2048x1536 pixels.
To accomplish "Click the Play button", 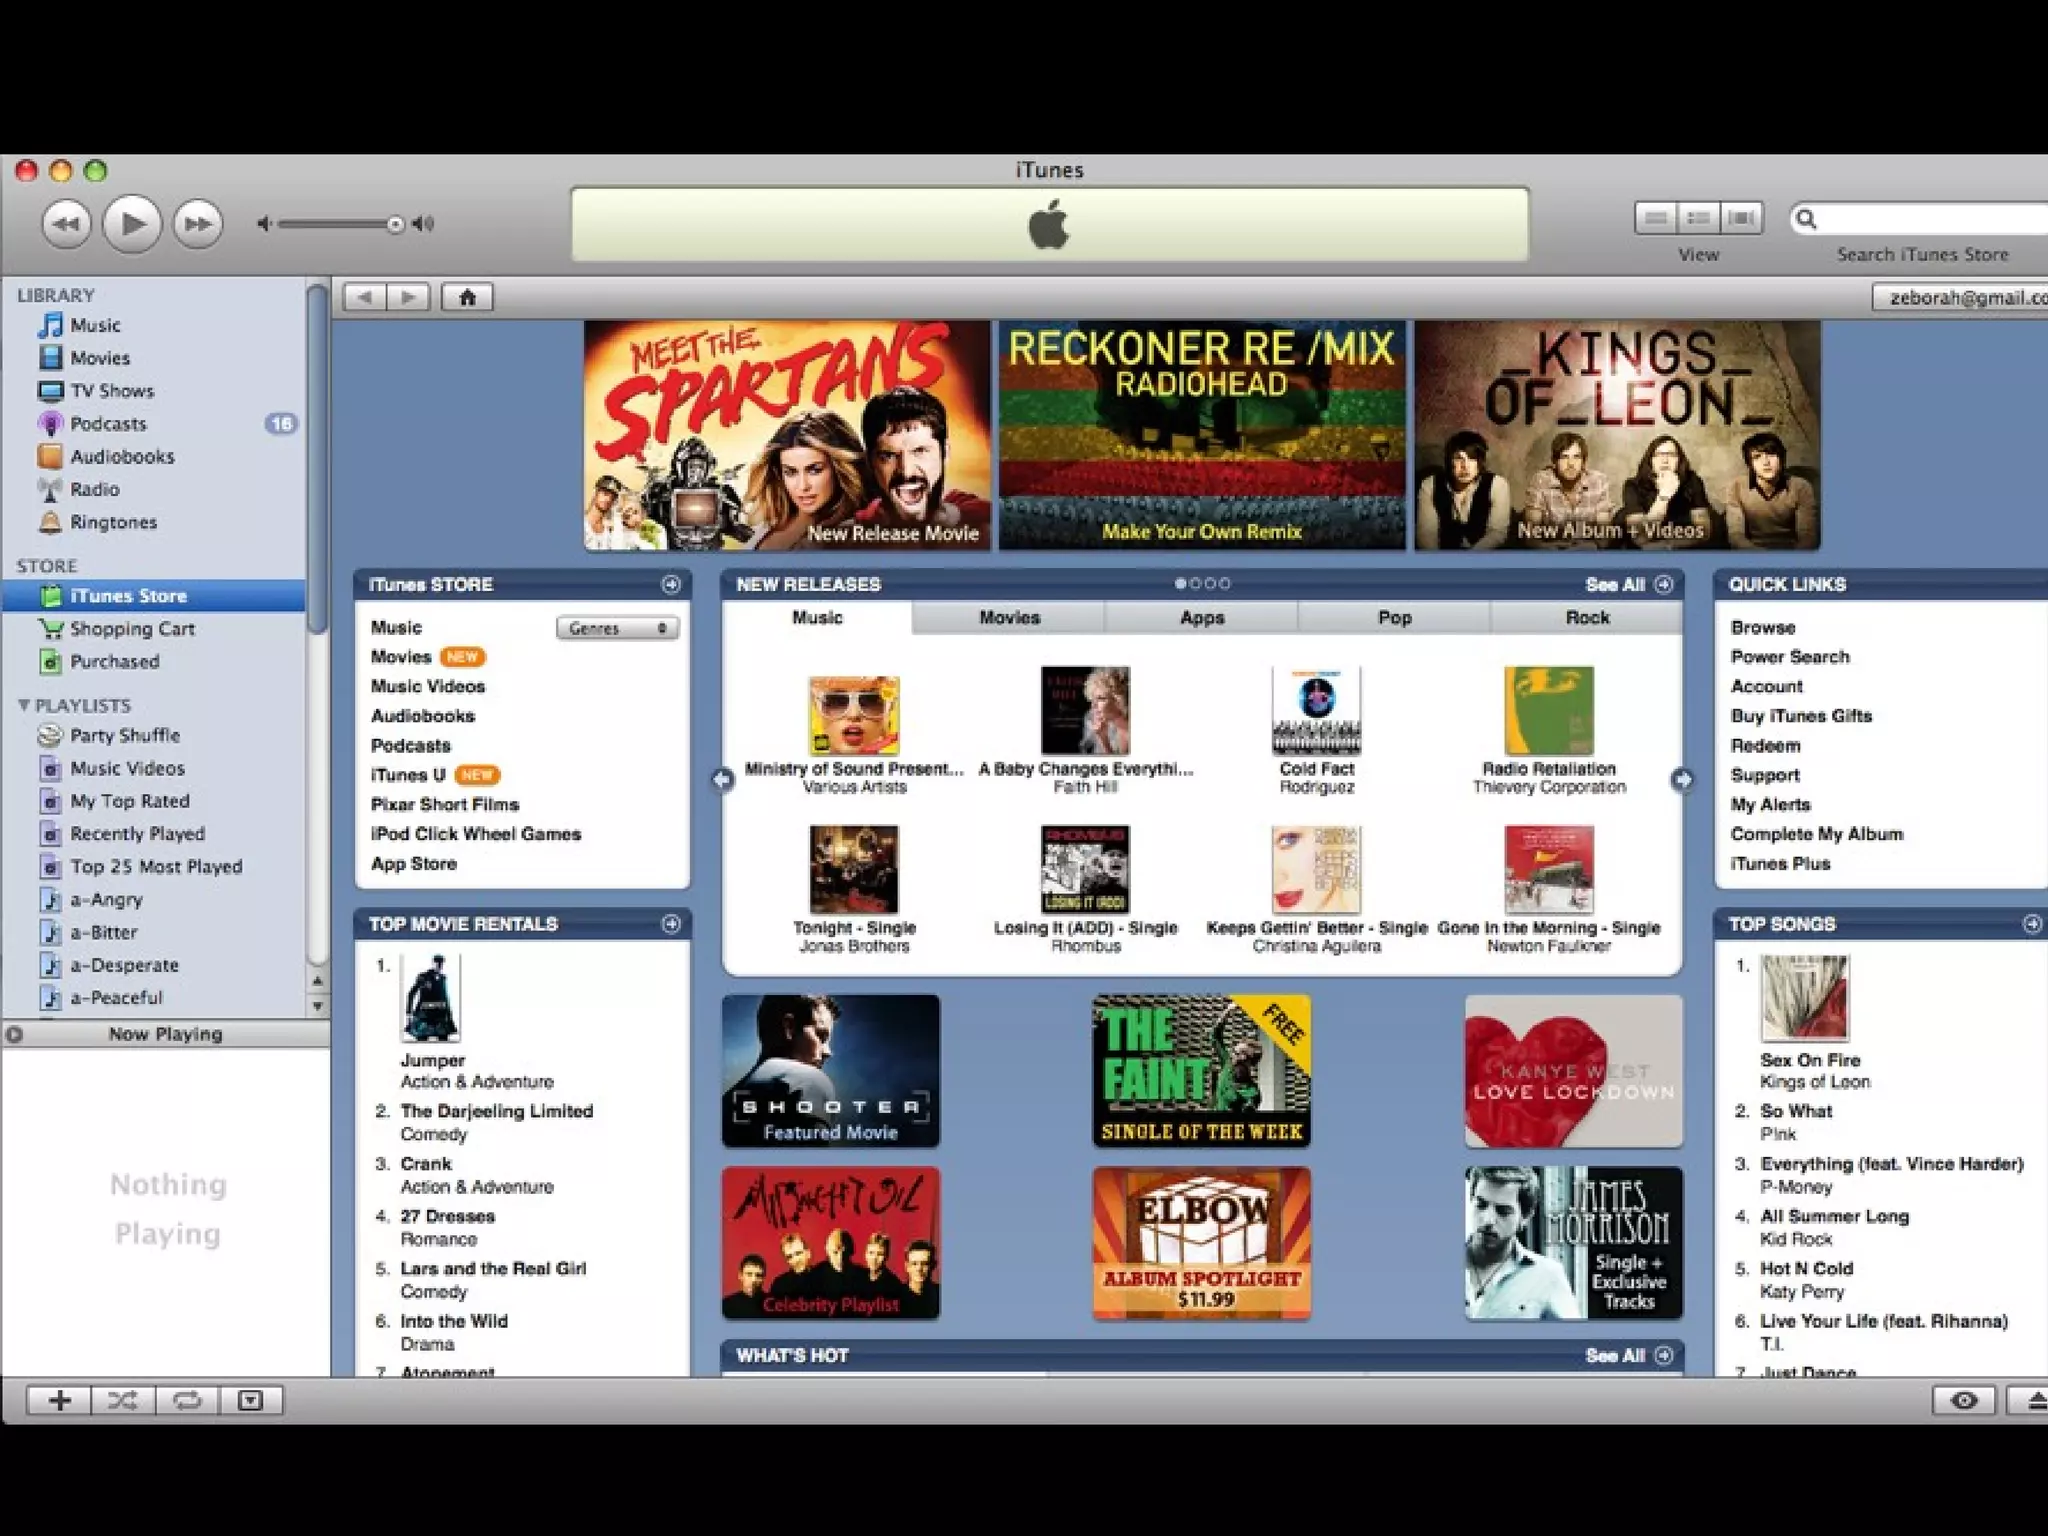I will (132, 223).
